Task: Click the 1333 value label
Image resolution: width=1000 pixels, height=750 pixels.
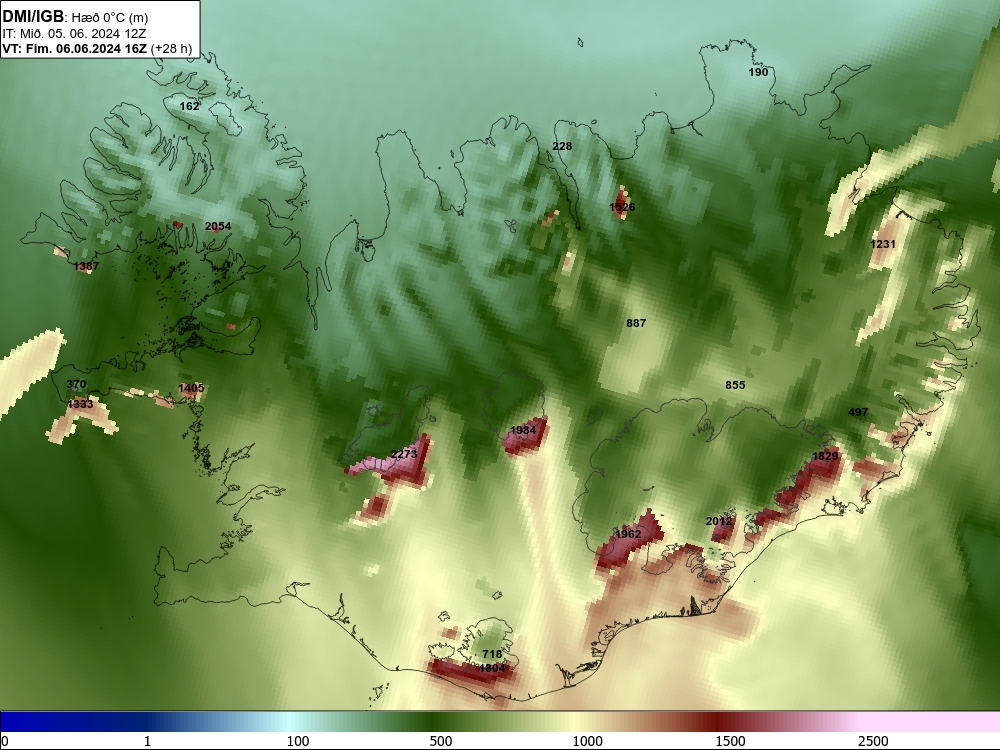Action: pos(80,404)
